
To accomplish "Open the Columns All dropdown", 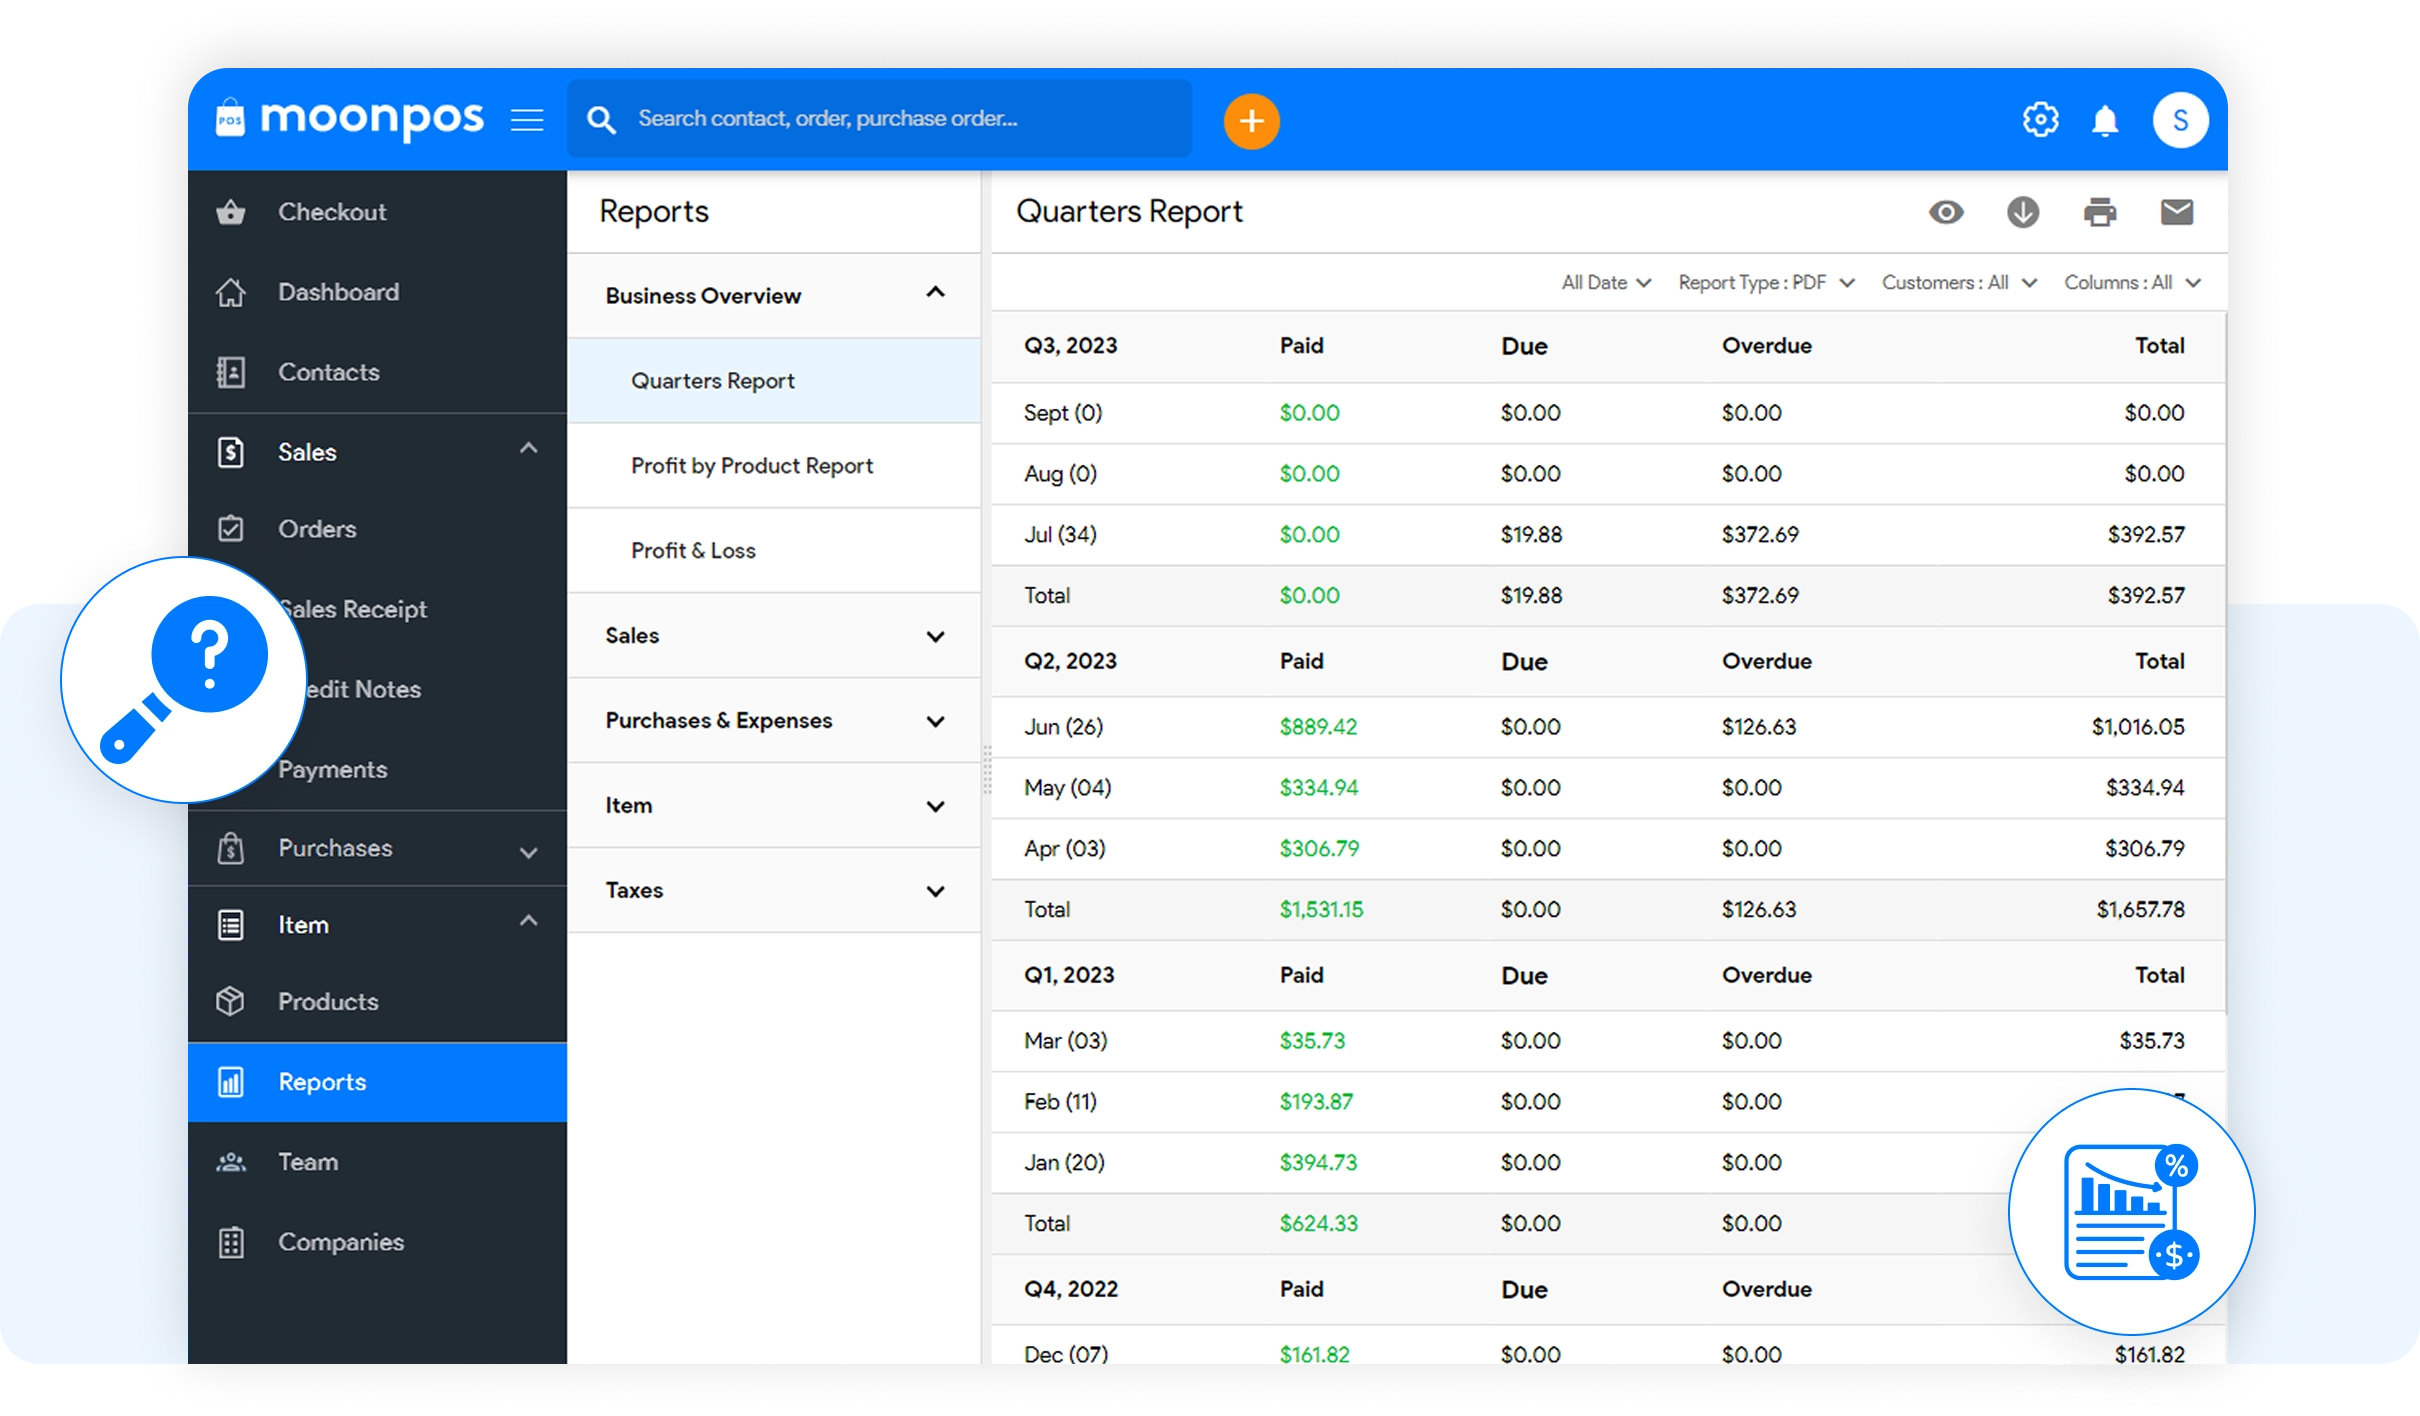I will coord(2131,283).
